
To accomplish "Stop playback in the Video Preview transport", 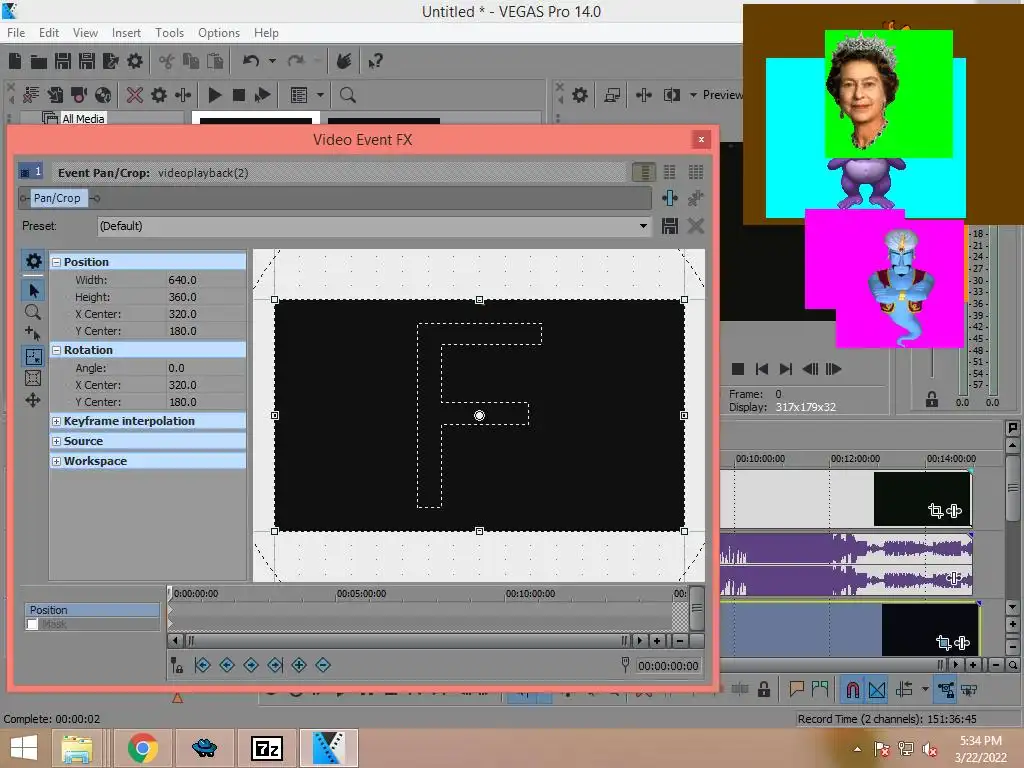I will pos(738,369).
